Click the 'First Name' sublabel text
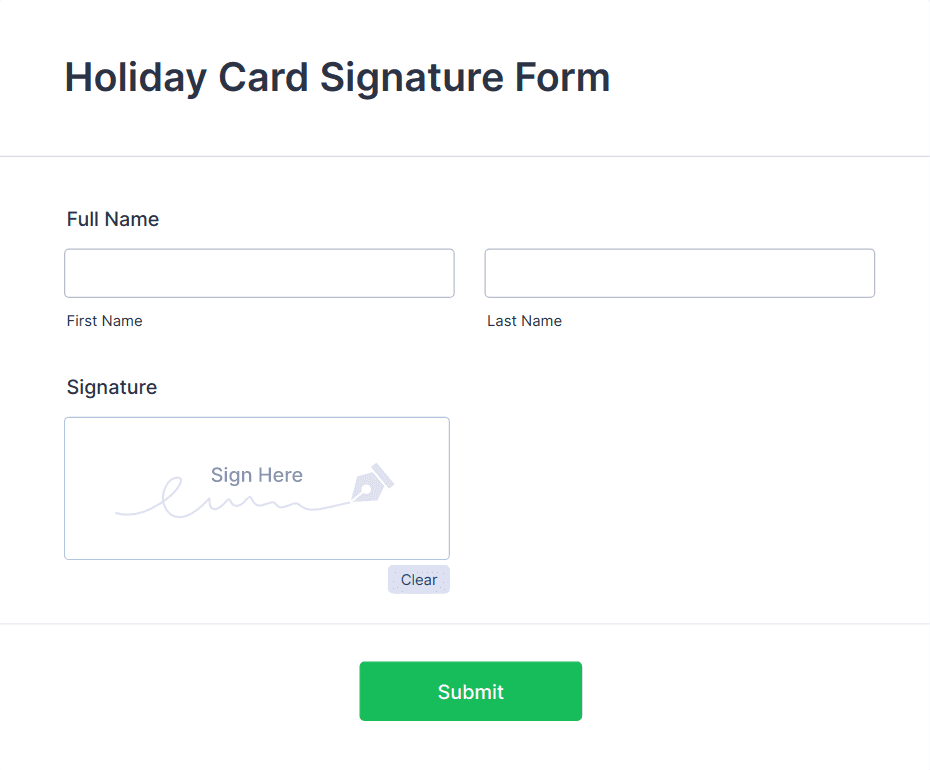This screenshot has width=930, height=770. point(104,321)
